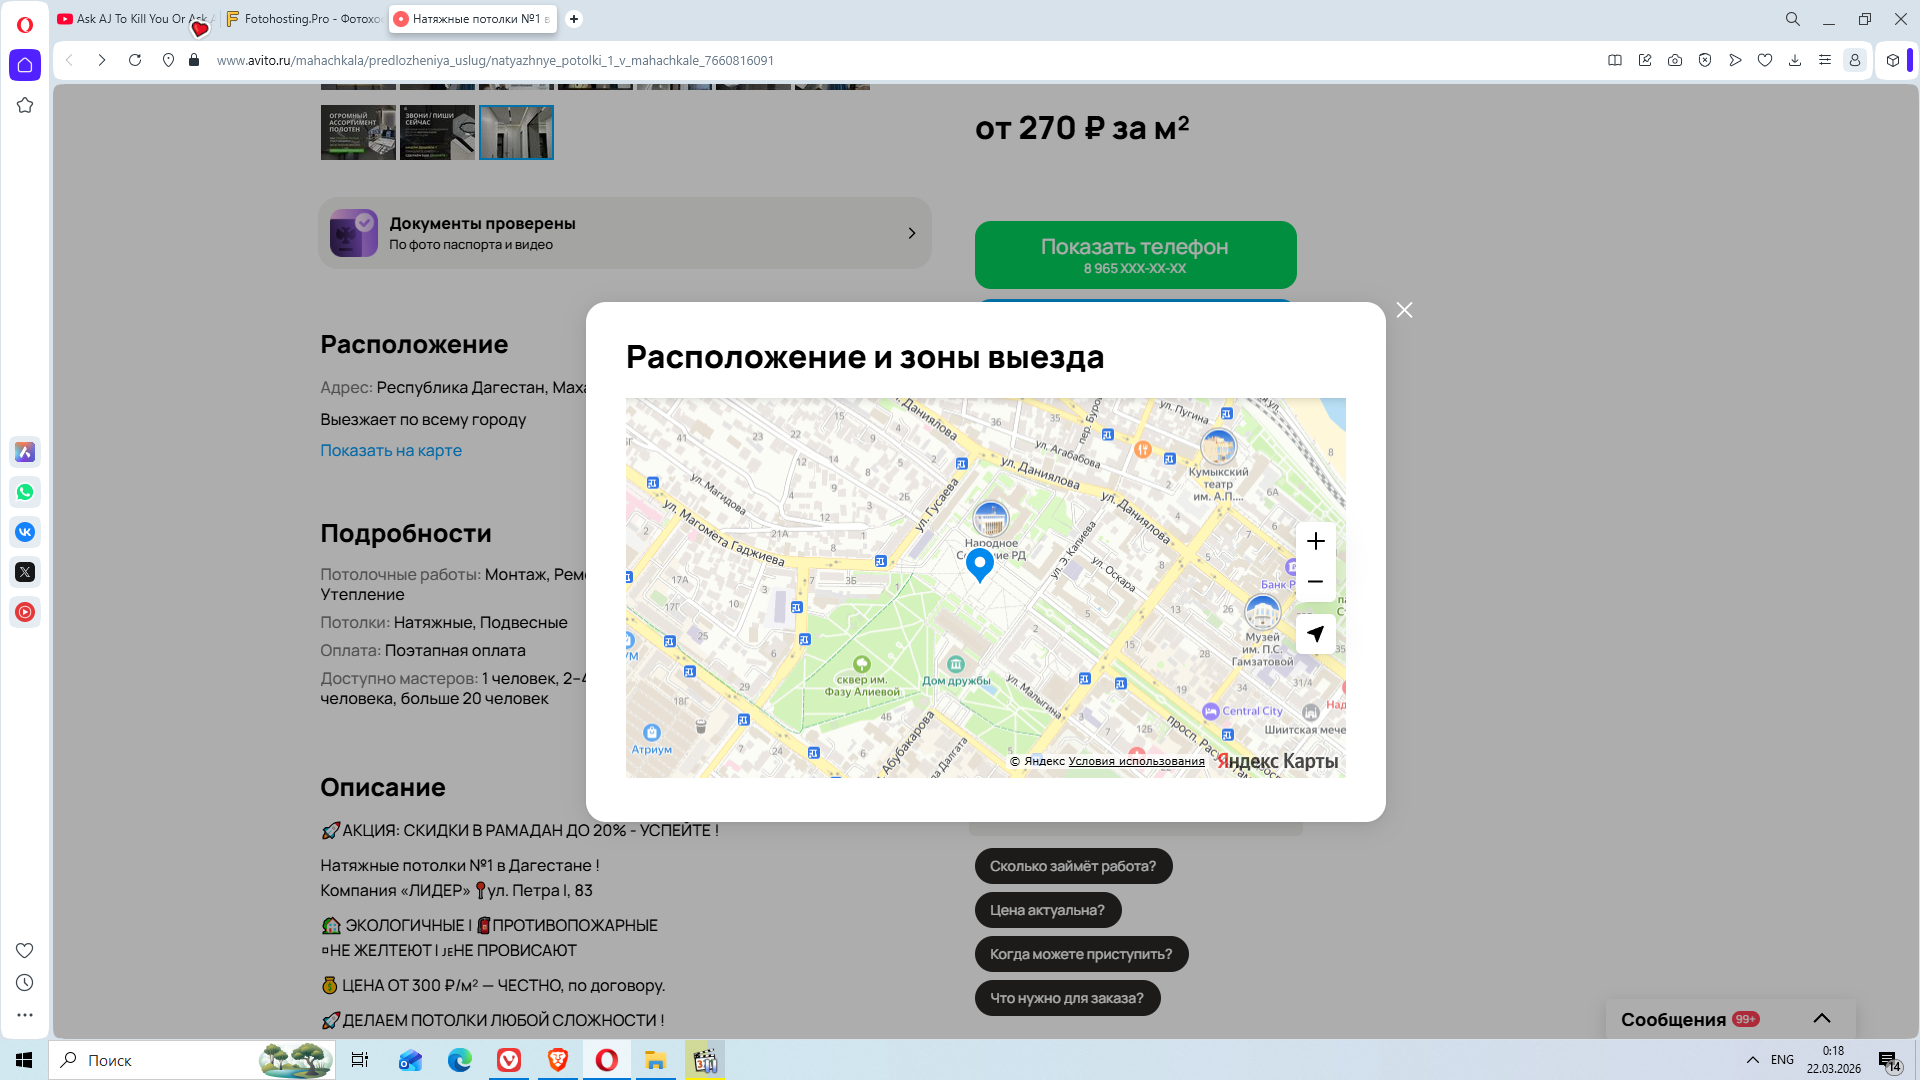This screenshot has height=1080, width=1920.
Task: Open Opera snapshot camera tool
Action: (1675, 60)
